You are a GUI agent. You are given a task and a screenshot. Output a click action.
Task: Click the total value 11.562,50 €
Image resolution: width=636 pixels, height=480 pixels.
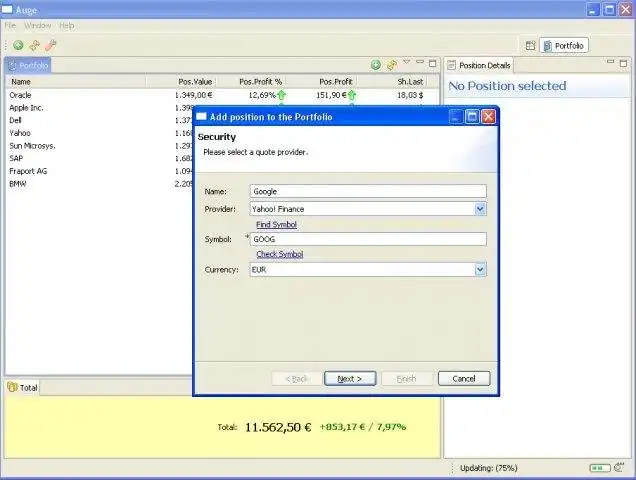pos(278,427)
